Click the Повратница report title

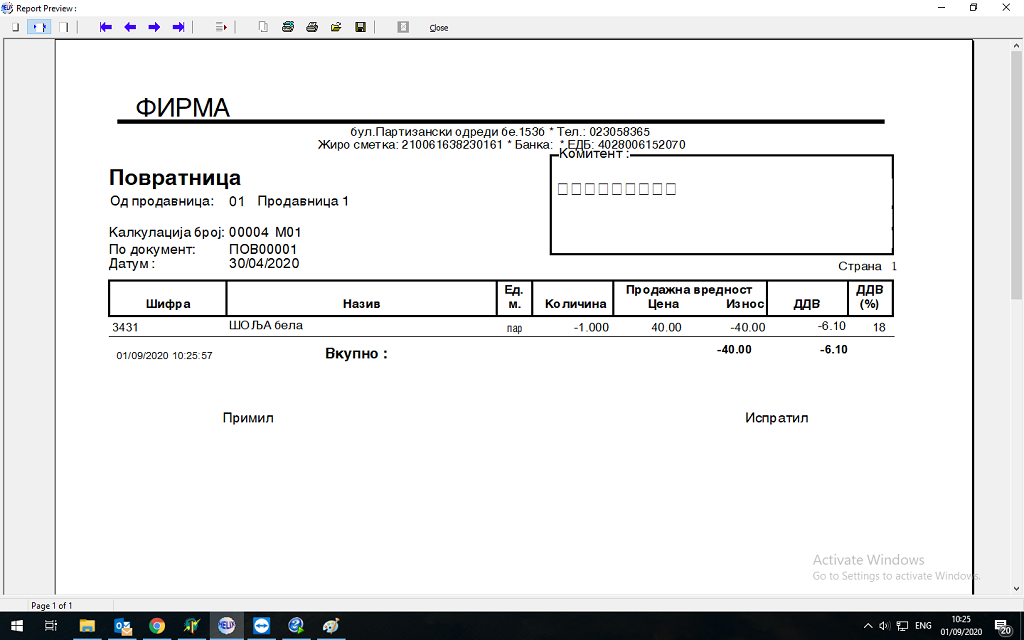coord(175,178)
